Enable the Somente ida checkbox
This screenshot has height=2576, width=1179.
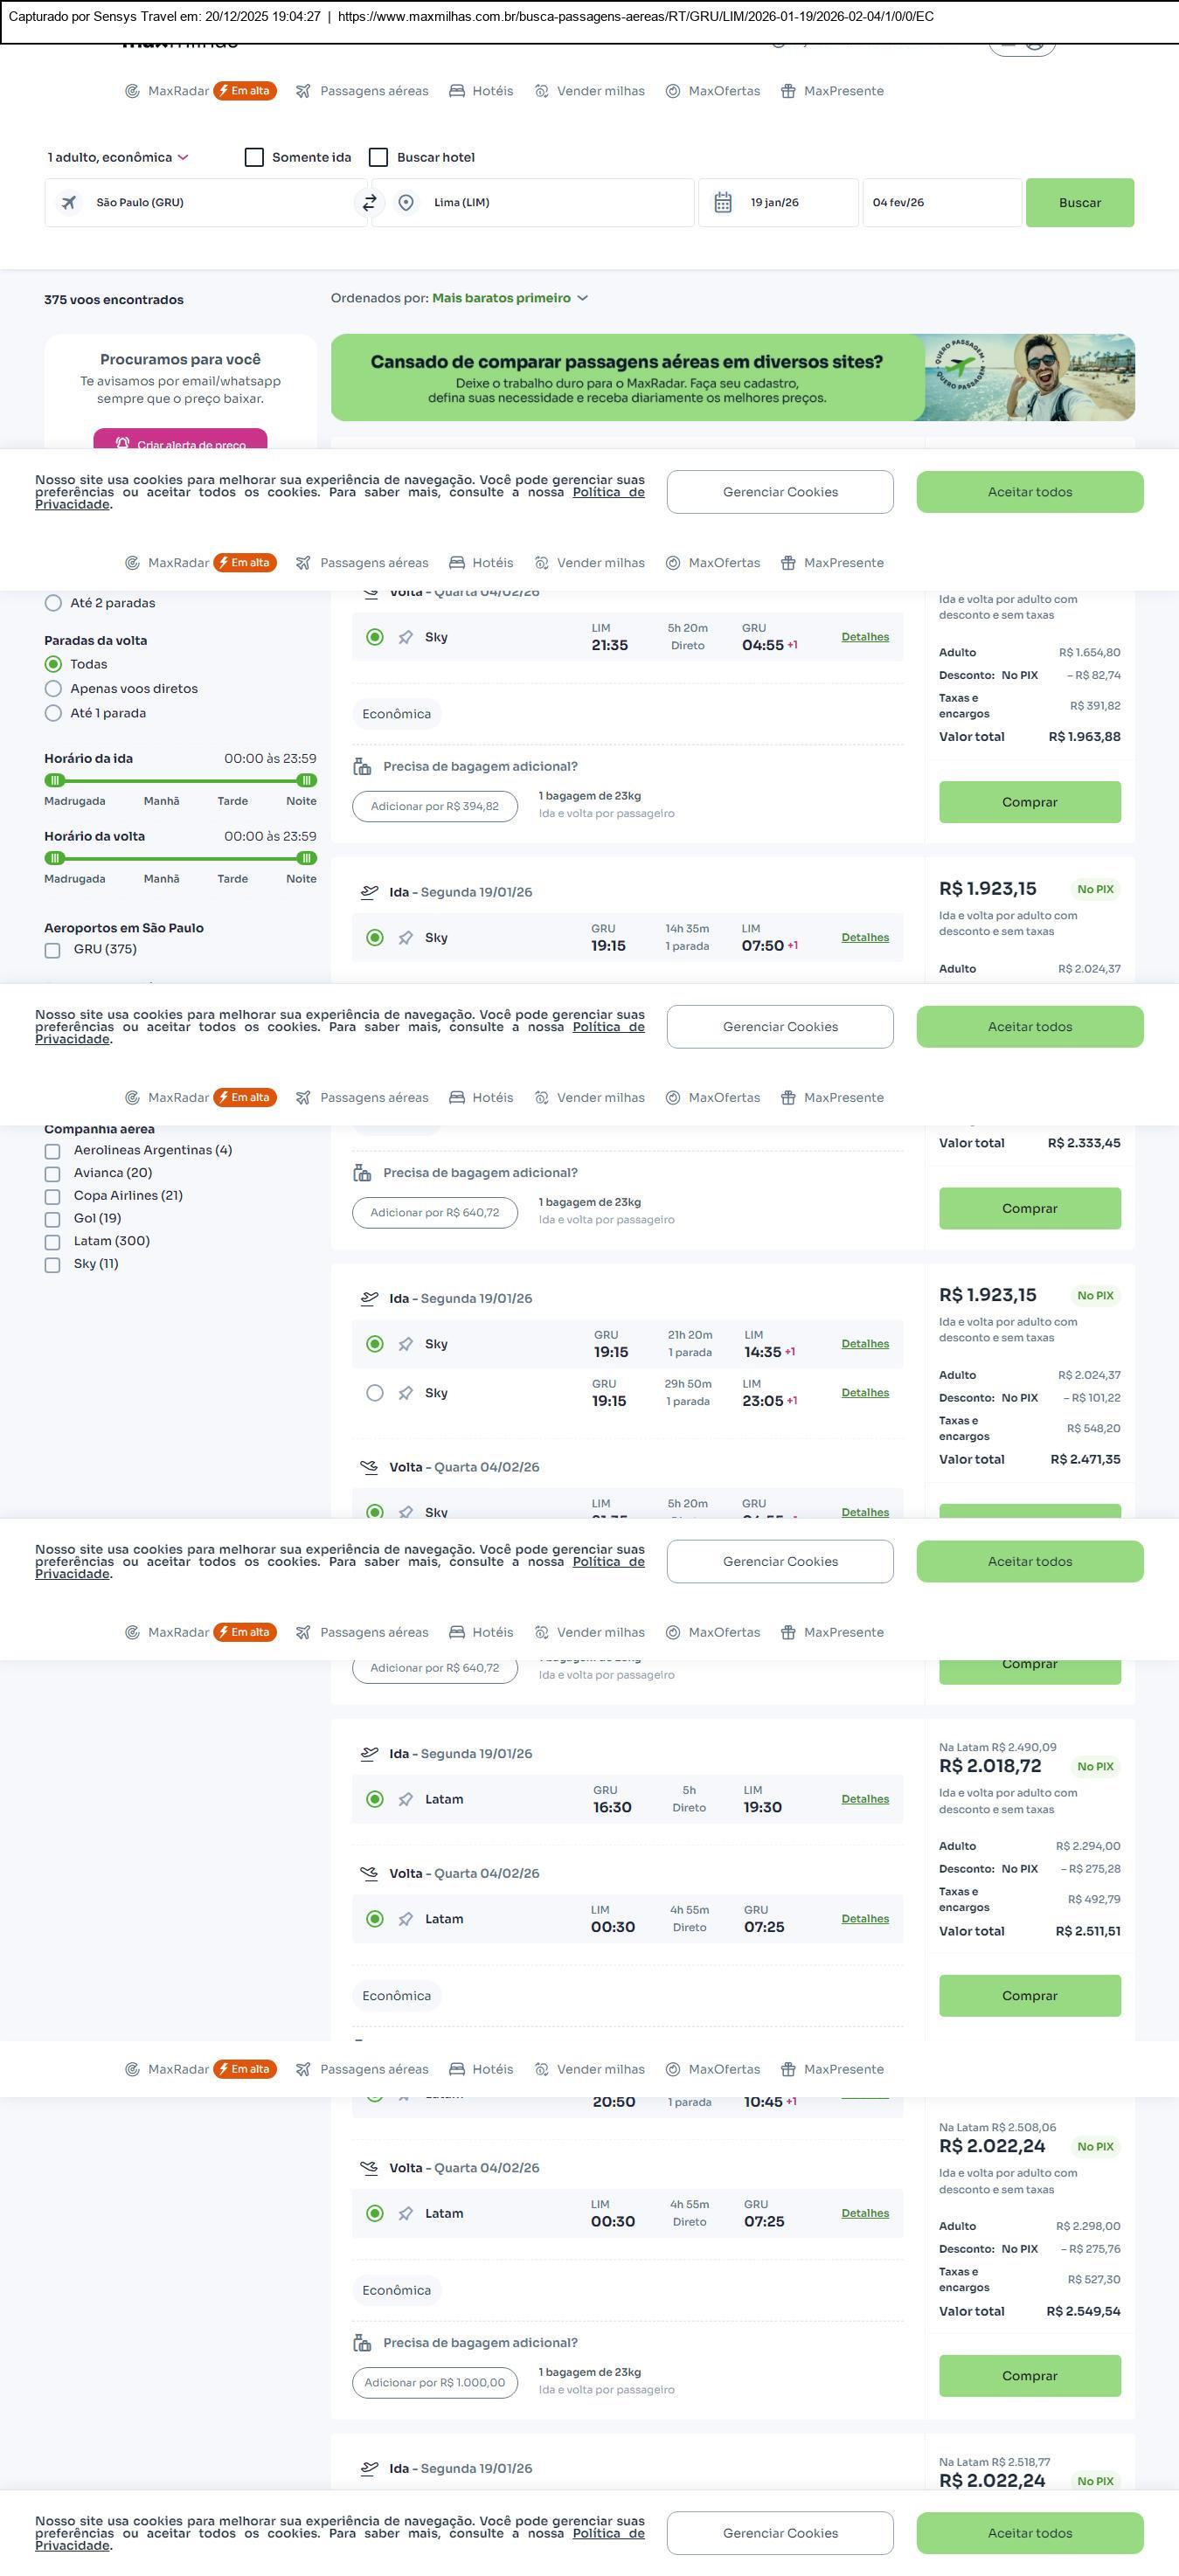coord(254,157)
